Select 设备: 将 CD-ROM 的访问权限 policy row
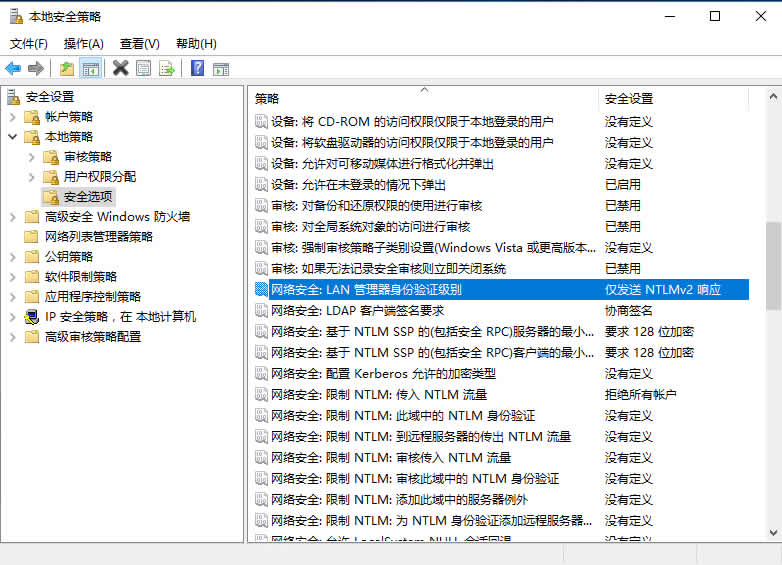The width and height of the screenshot is (782, 565). 501,122
